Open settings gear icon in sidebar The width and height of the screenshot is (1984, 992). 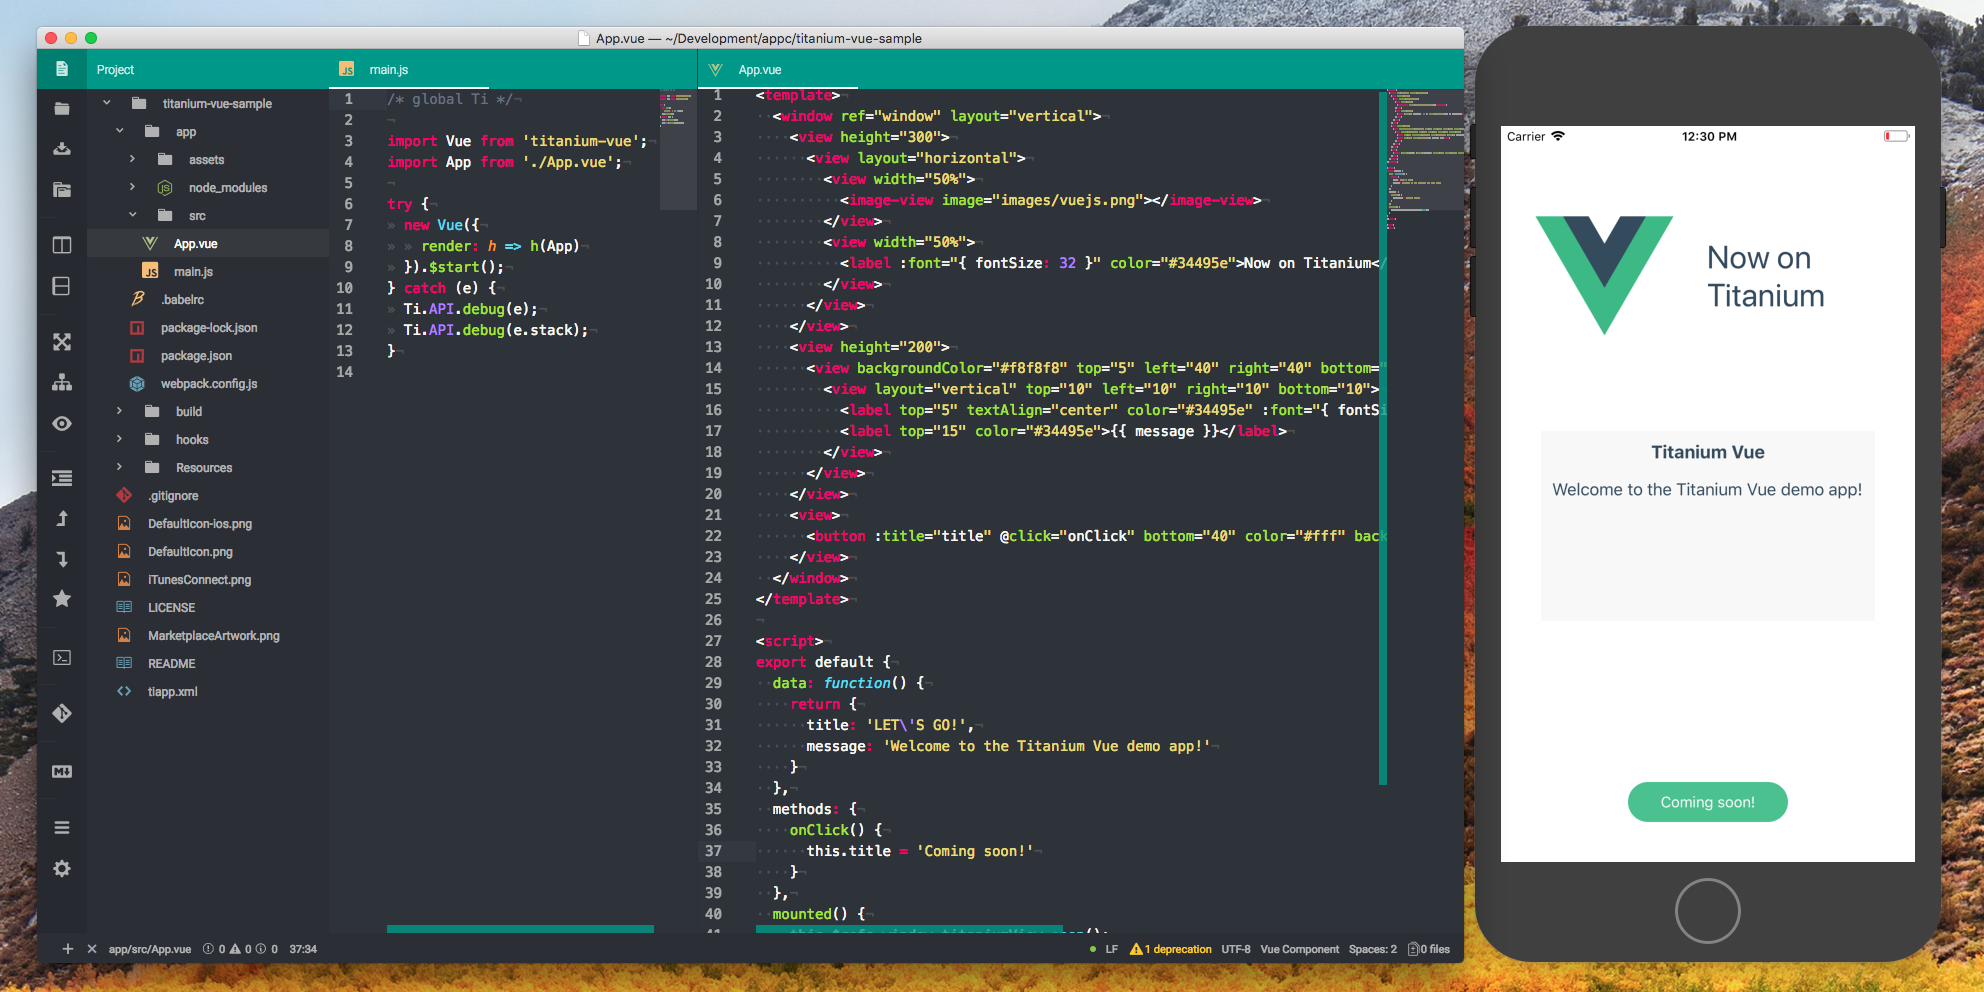[62, 868]
